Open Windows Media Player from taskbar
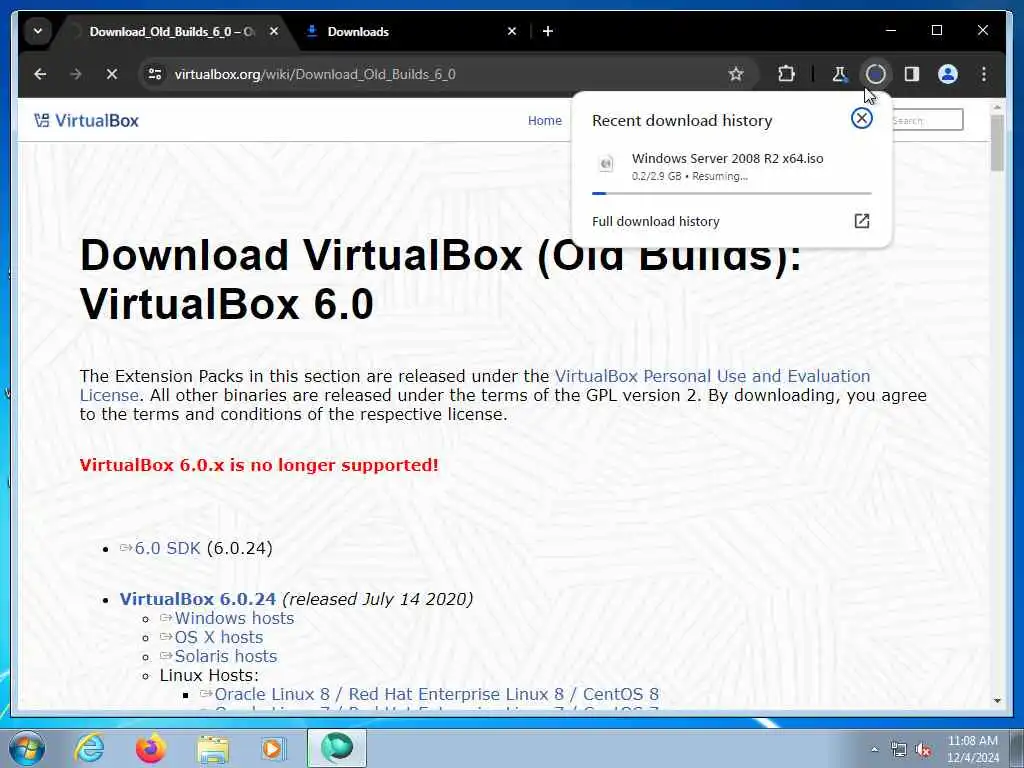 point(274,748)
